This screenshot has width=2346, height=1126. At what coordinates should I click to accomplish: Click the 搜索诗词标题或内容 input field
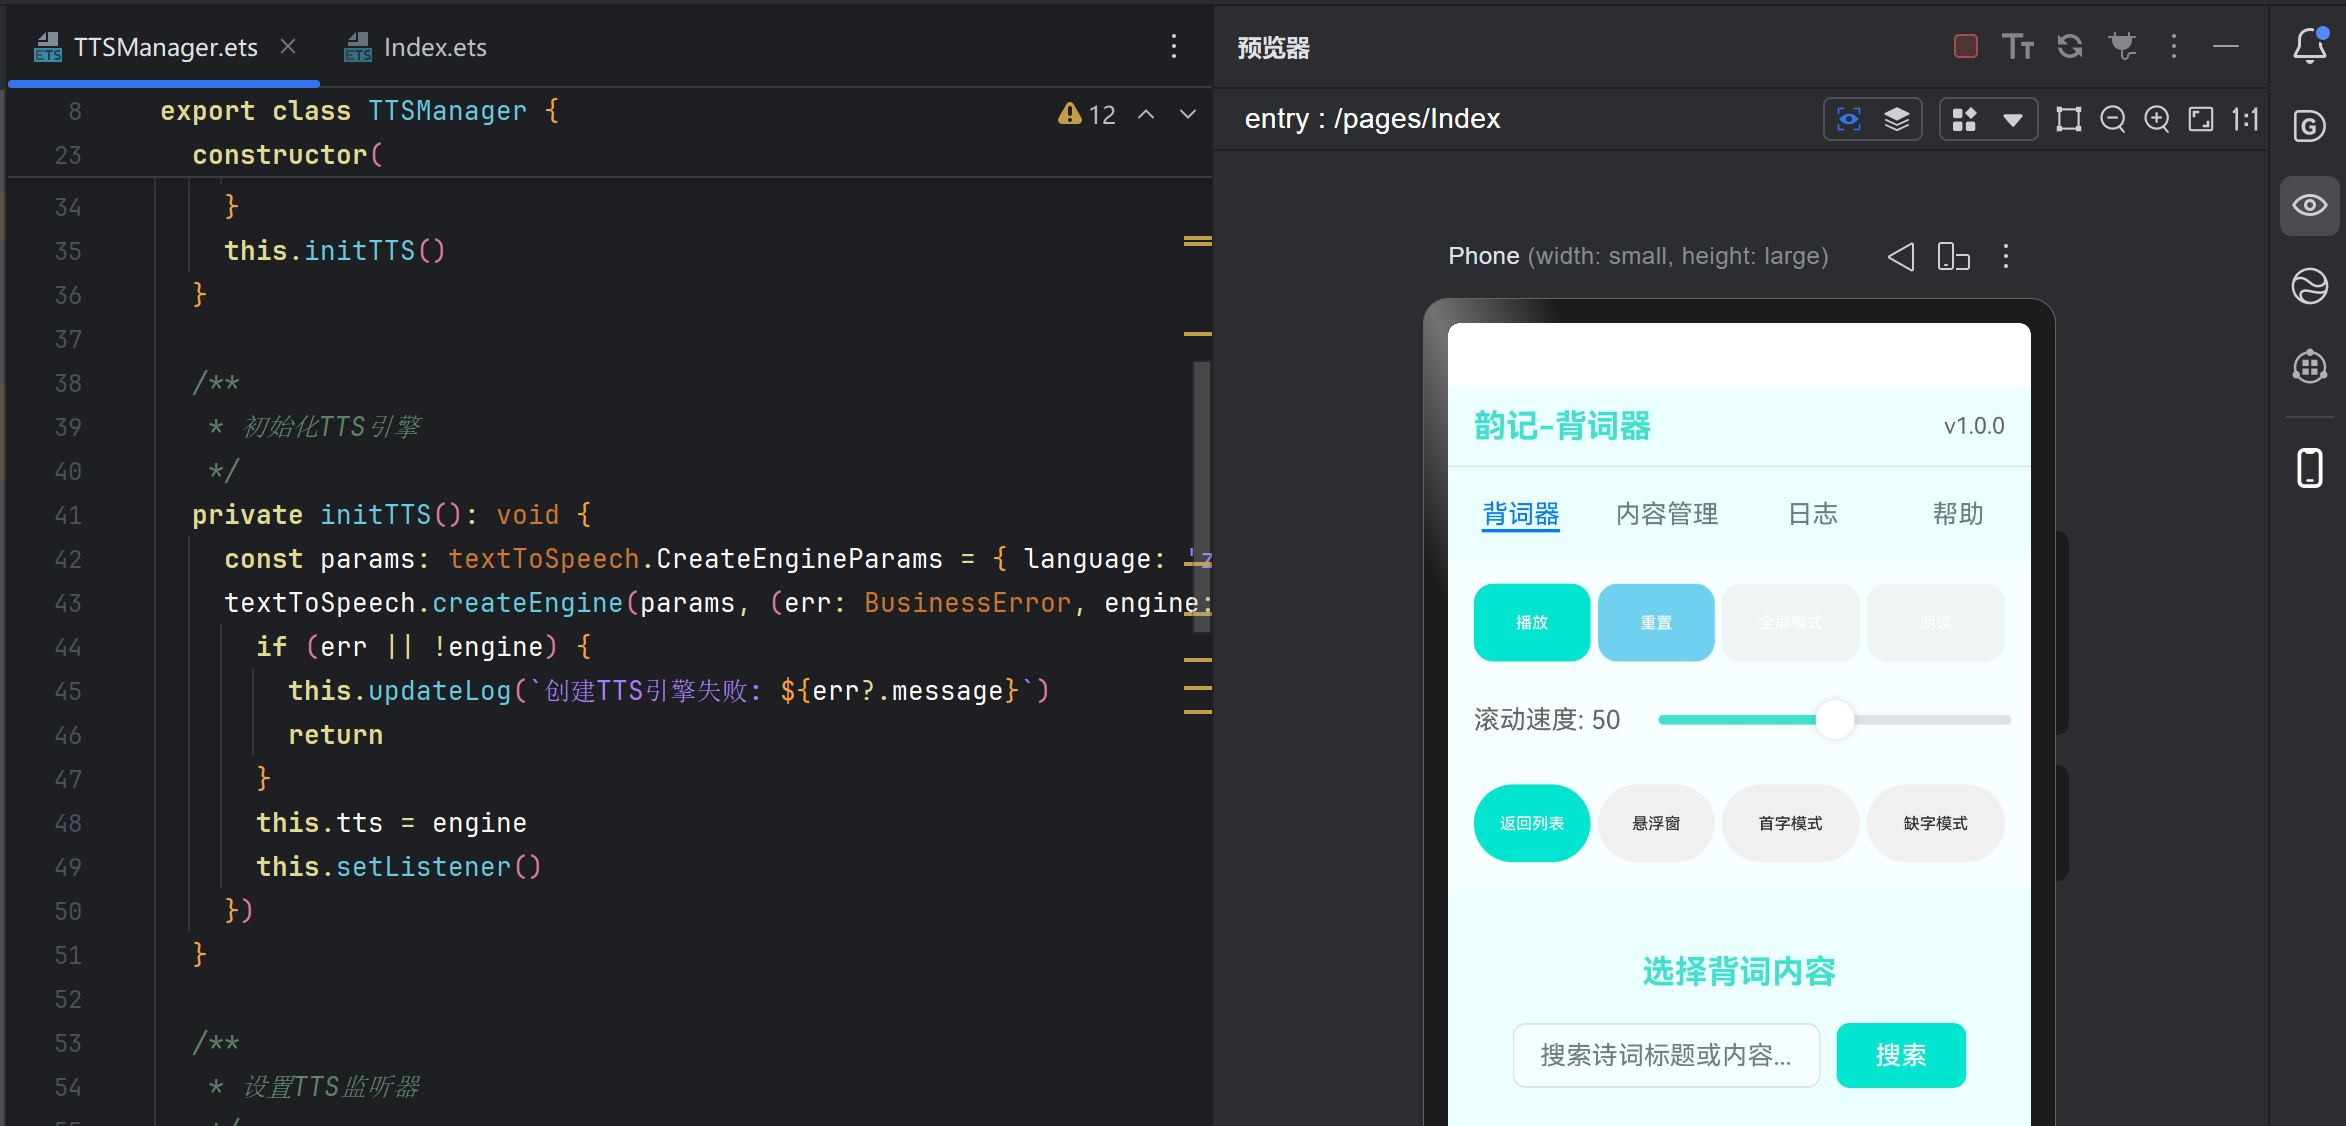pos(1666,1055)
